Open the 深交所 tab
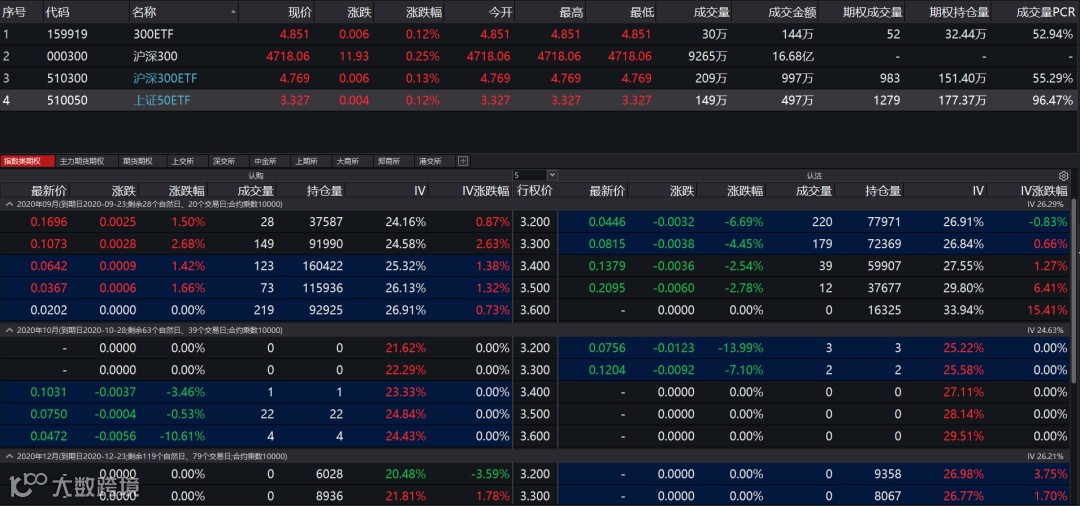 point(224,161)
